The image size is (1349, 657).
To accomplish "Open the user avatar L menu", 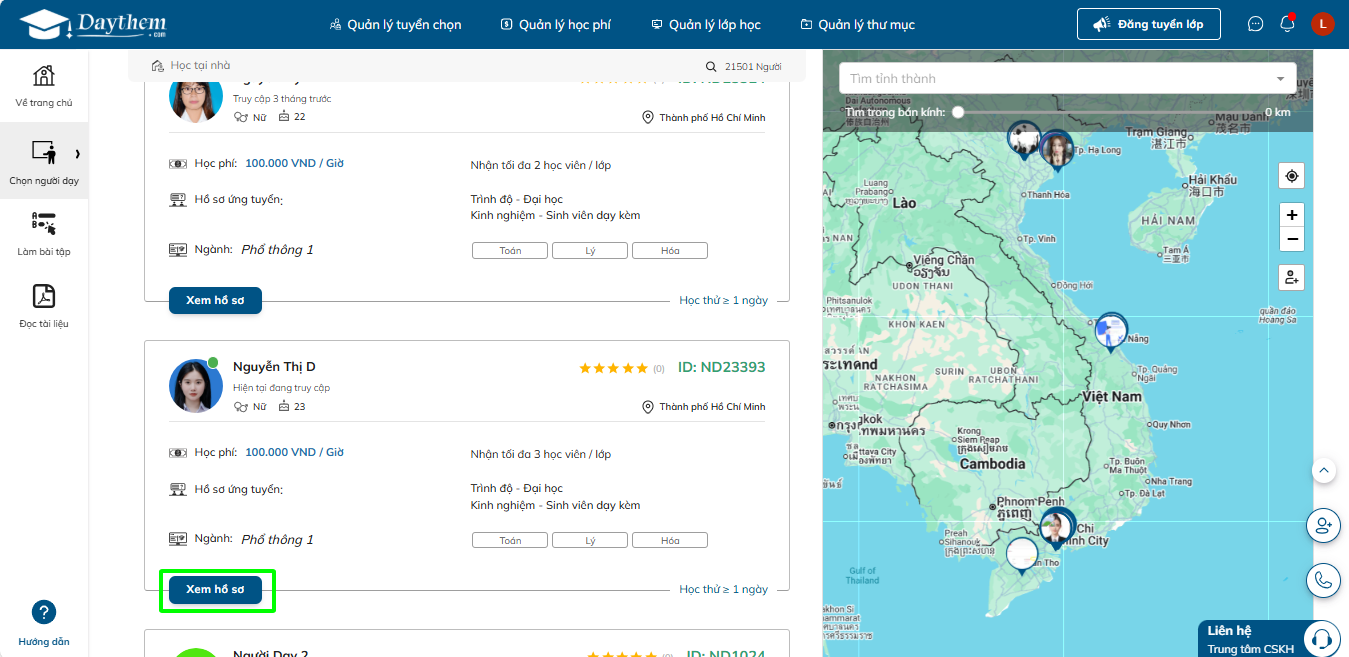I will tap(1322, 24).
